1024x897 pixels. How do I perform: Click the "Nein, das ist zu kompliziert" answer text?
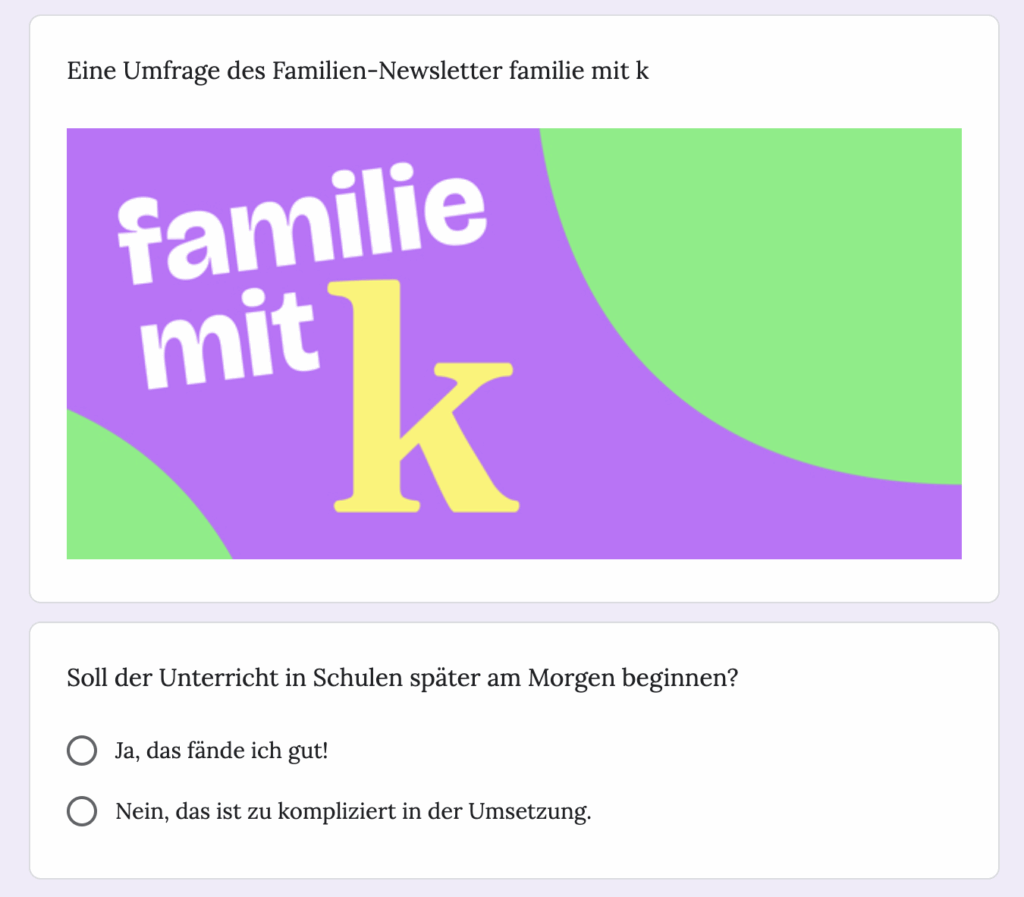(353, 811)
